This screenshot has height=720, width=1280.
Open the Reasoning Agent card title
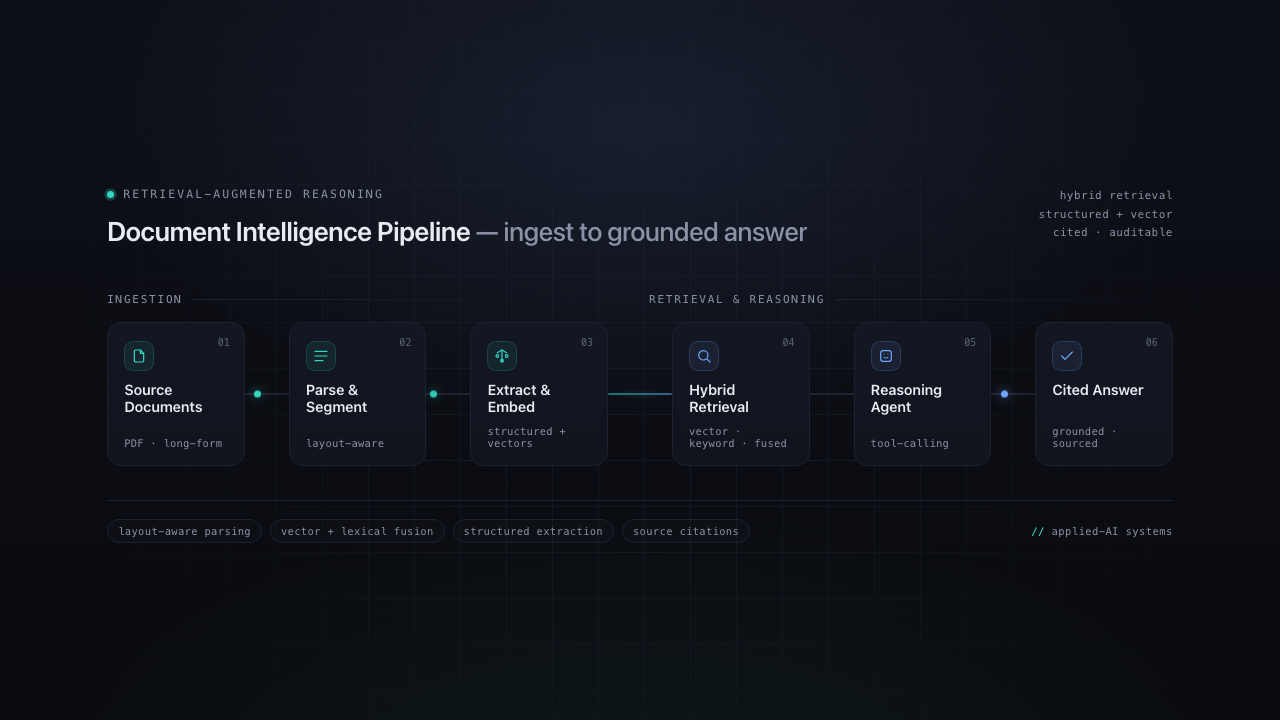coord(906,398)
